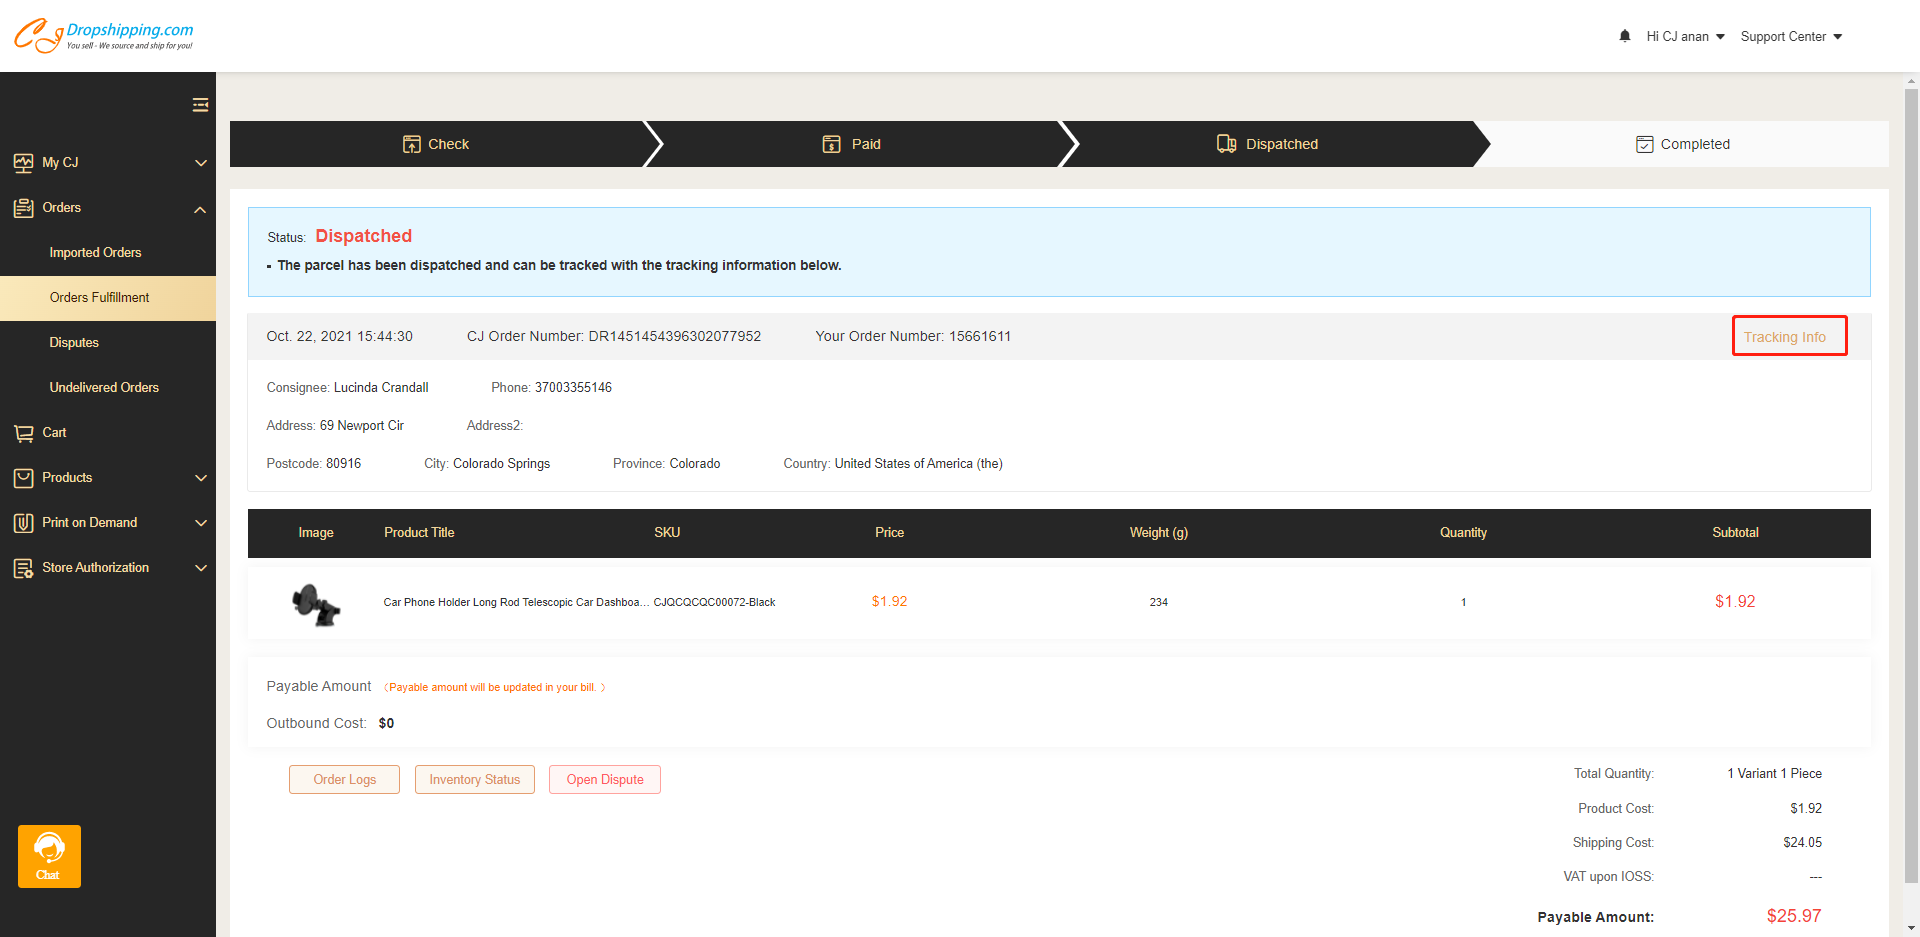
Task: Click the My CJ dashboard icon
Action: pos(24,163)
